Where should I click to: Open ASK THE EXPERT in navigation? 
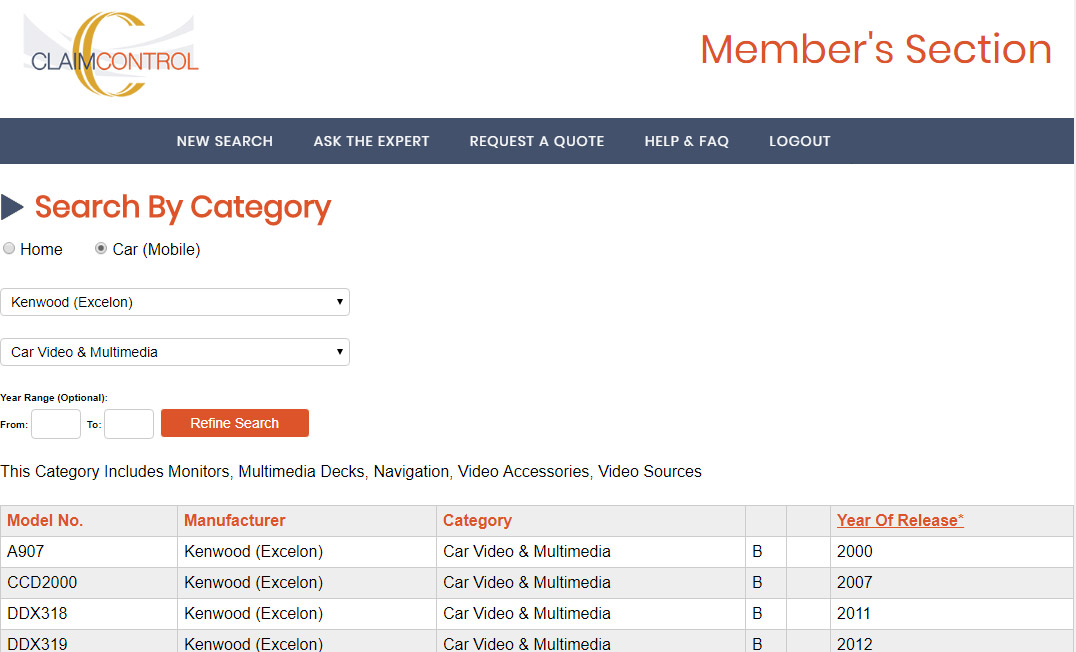click(x=371, y=141)
